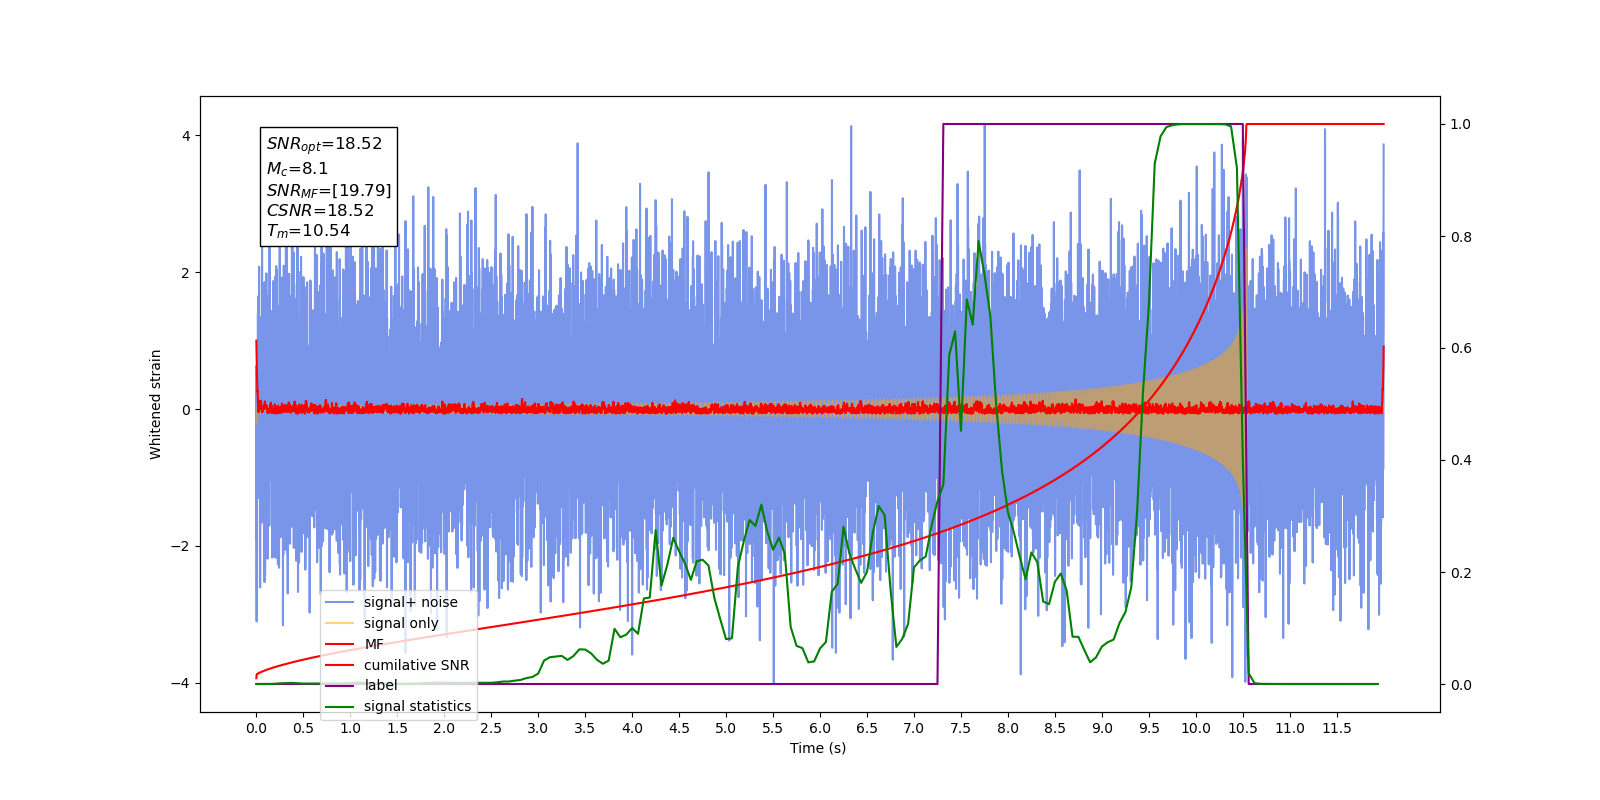Click the SNR_opt=18.52 annotation text
This screenshot has width=1600, height=800.
click(x=324, y=144)
